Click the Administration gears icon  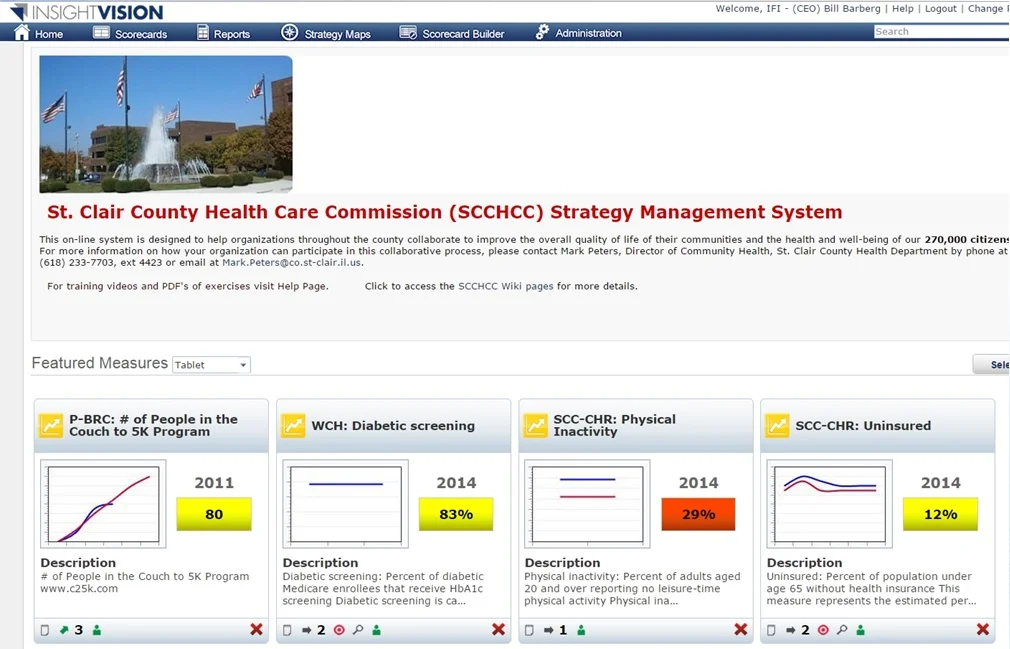pos(542,32)
